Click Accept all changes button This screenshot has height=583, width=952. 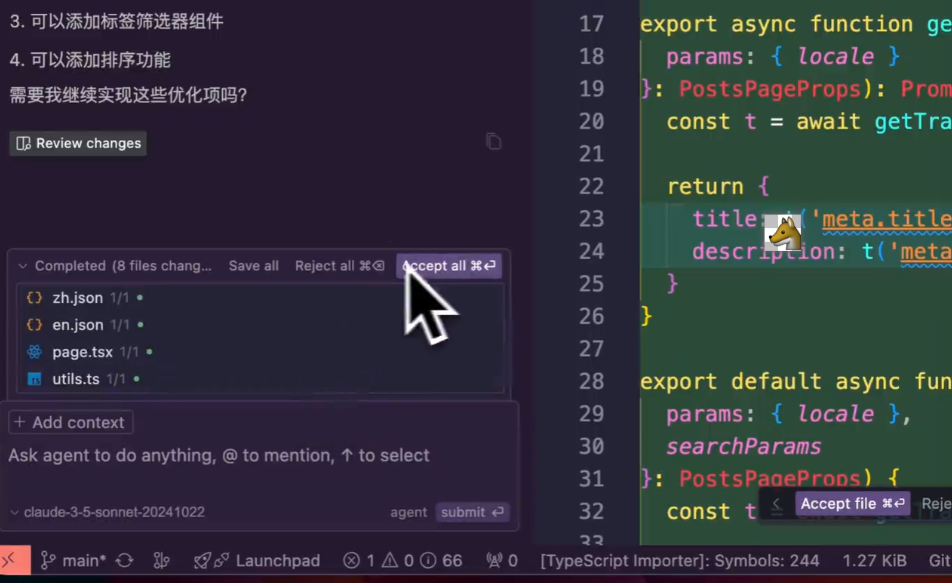pos(449,266)
